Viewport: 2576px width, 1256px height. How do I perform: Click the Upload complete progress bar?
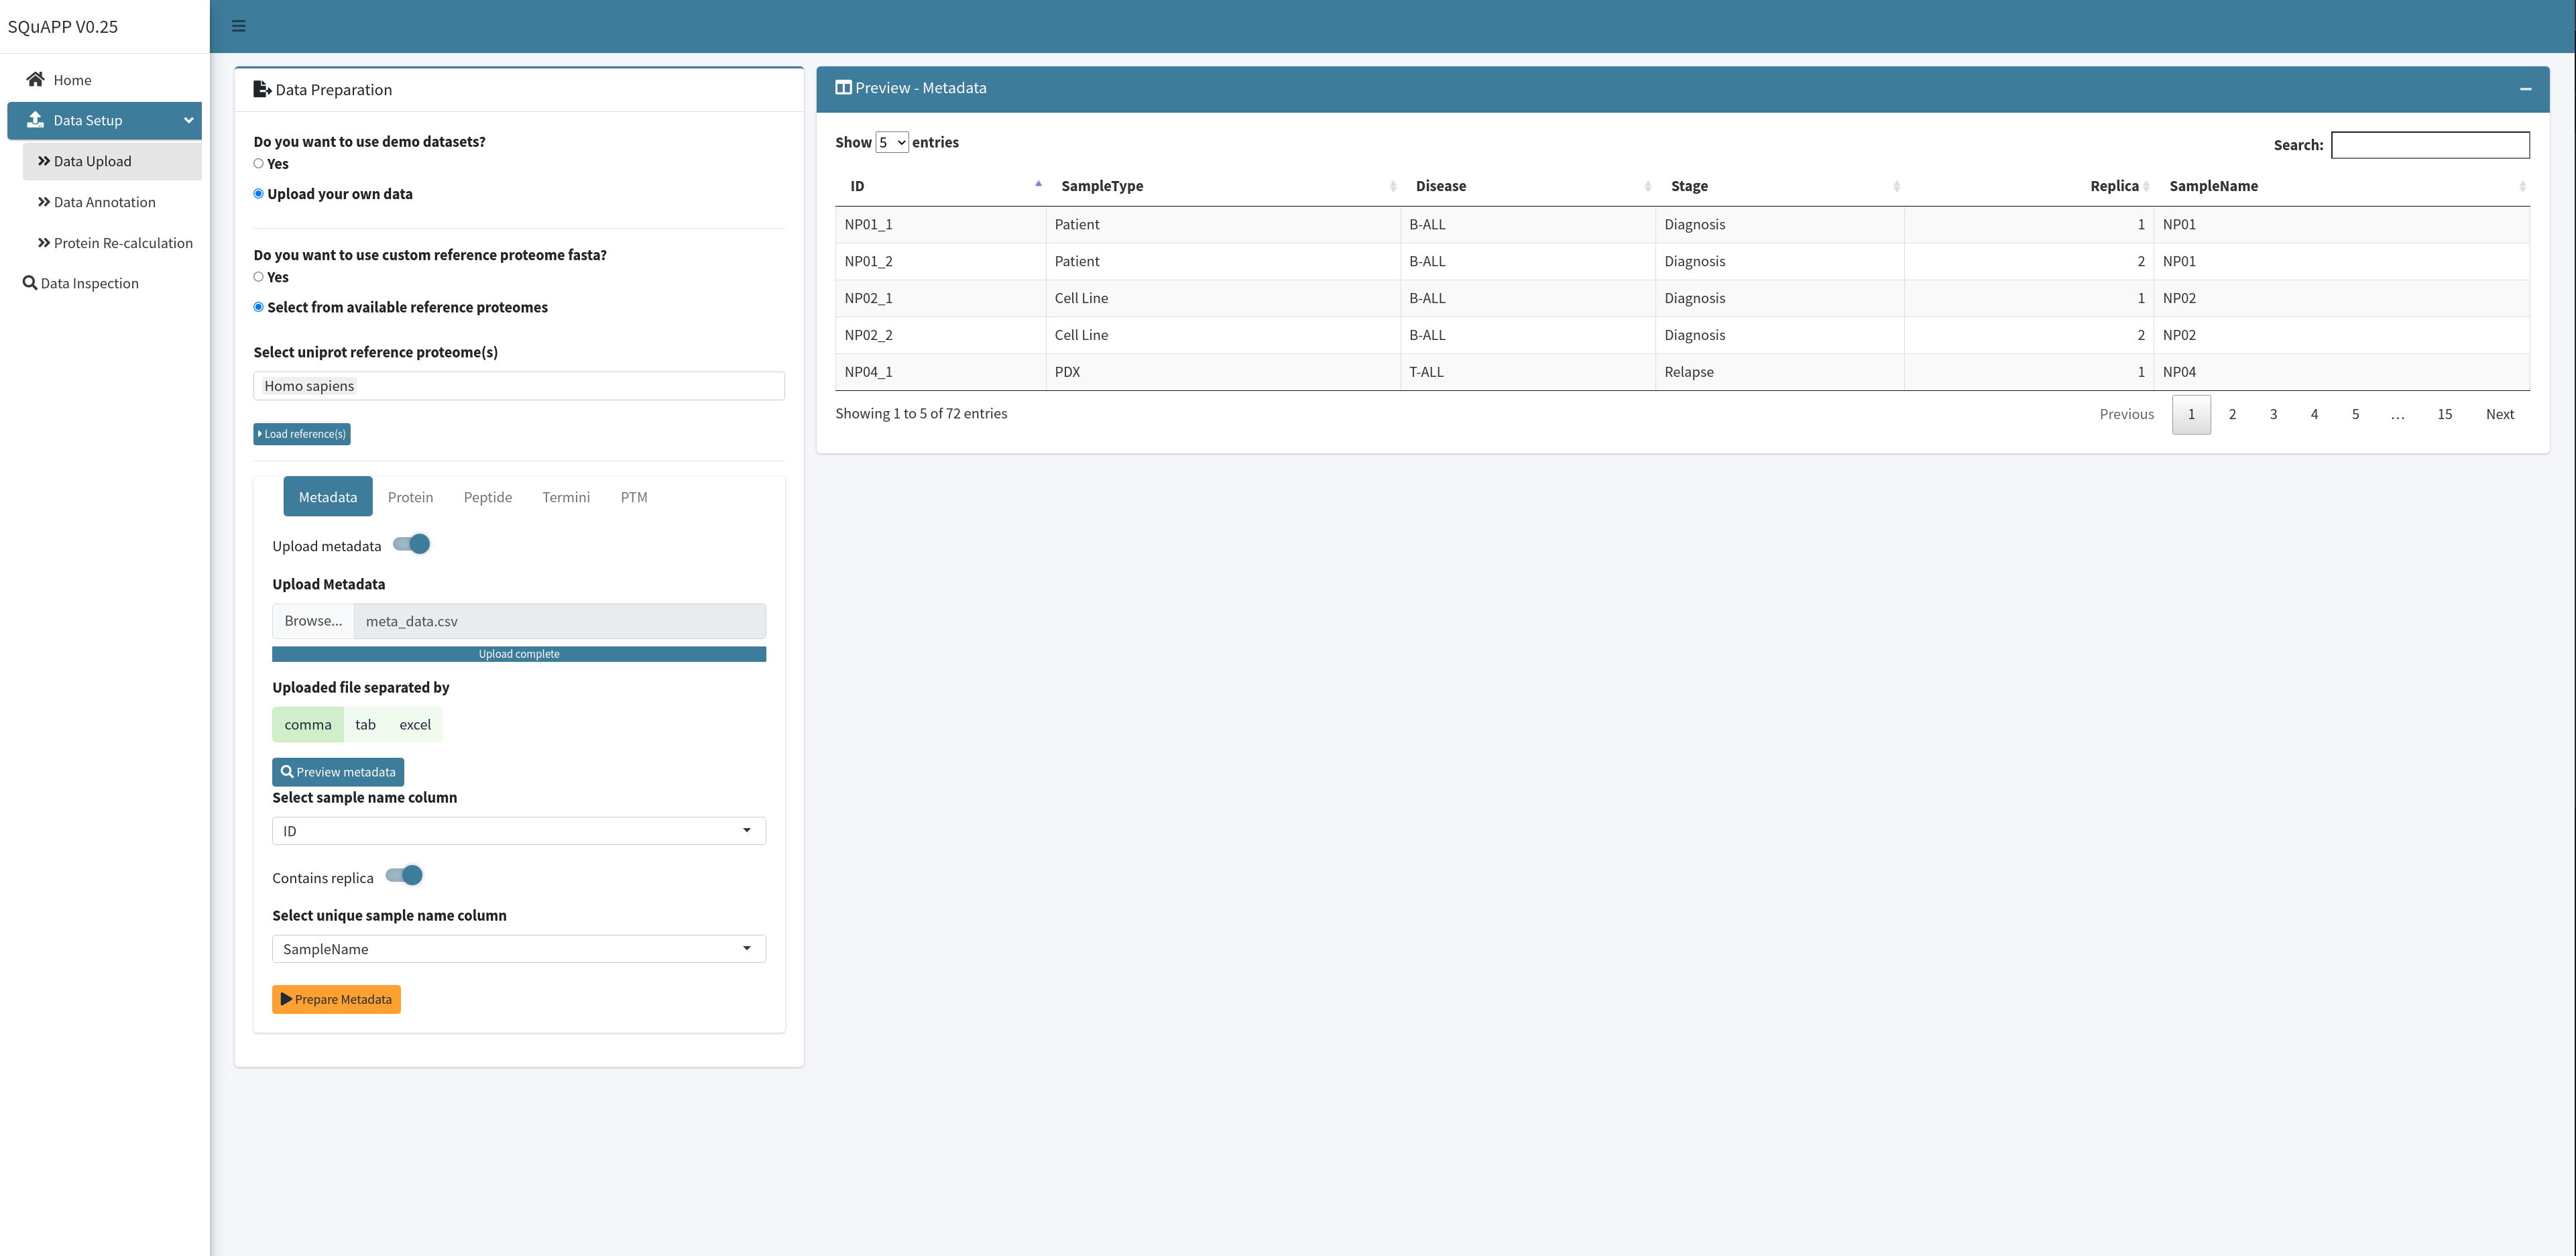coord(518,654)
